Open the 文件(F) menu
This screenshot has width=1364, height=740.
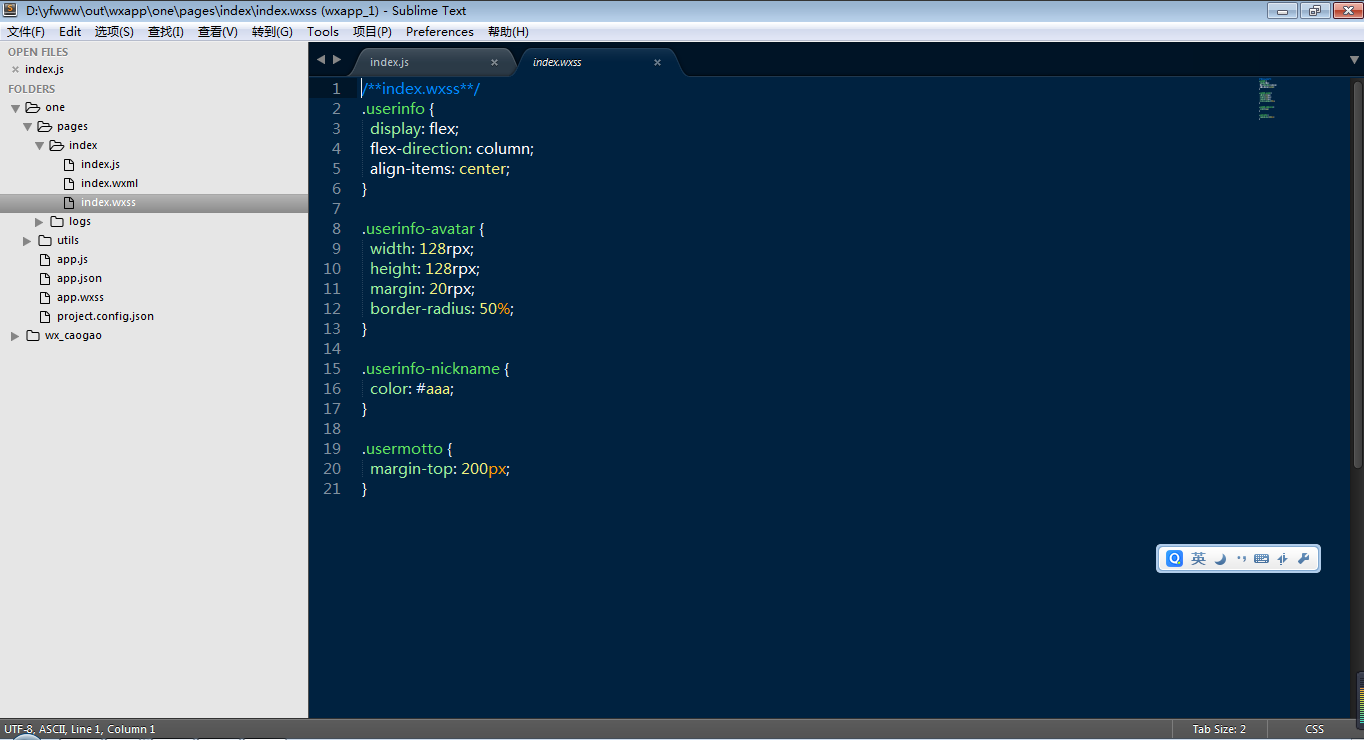pos(26,32)
